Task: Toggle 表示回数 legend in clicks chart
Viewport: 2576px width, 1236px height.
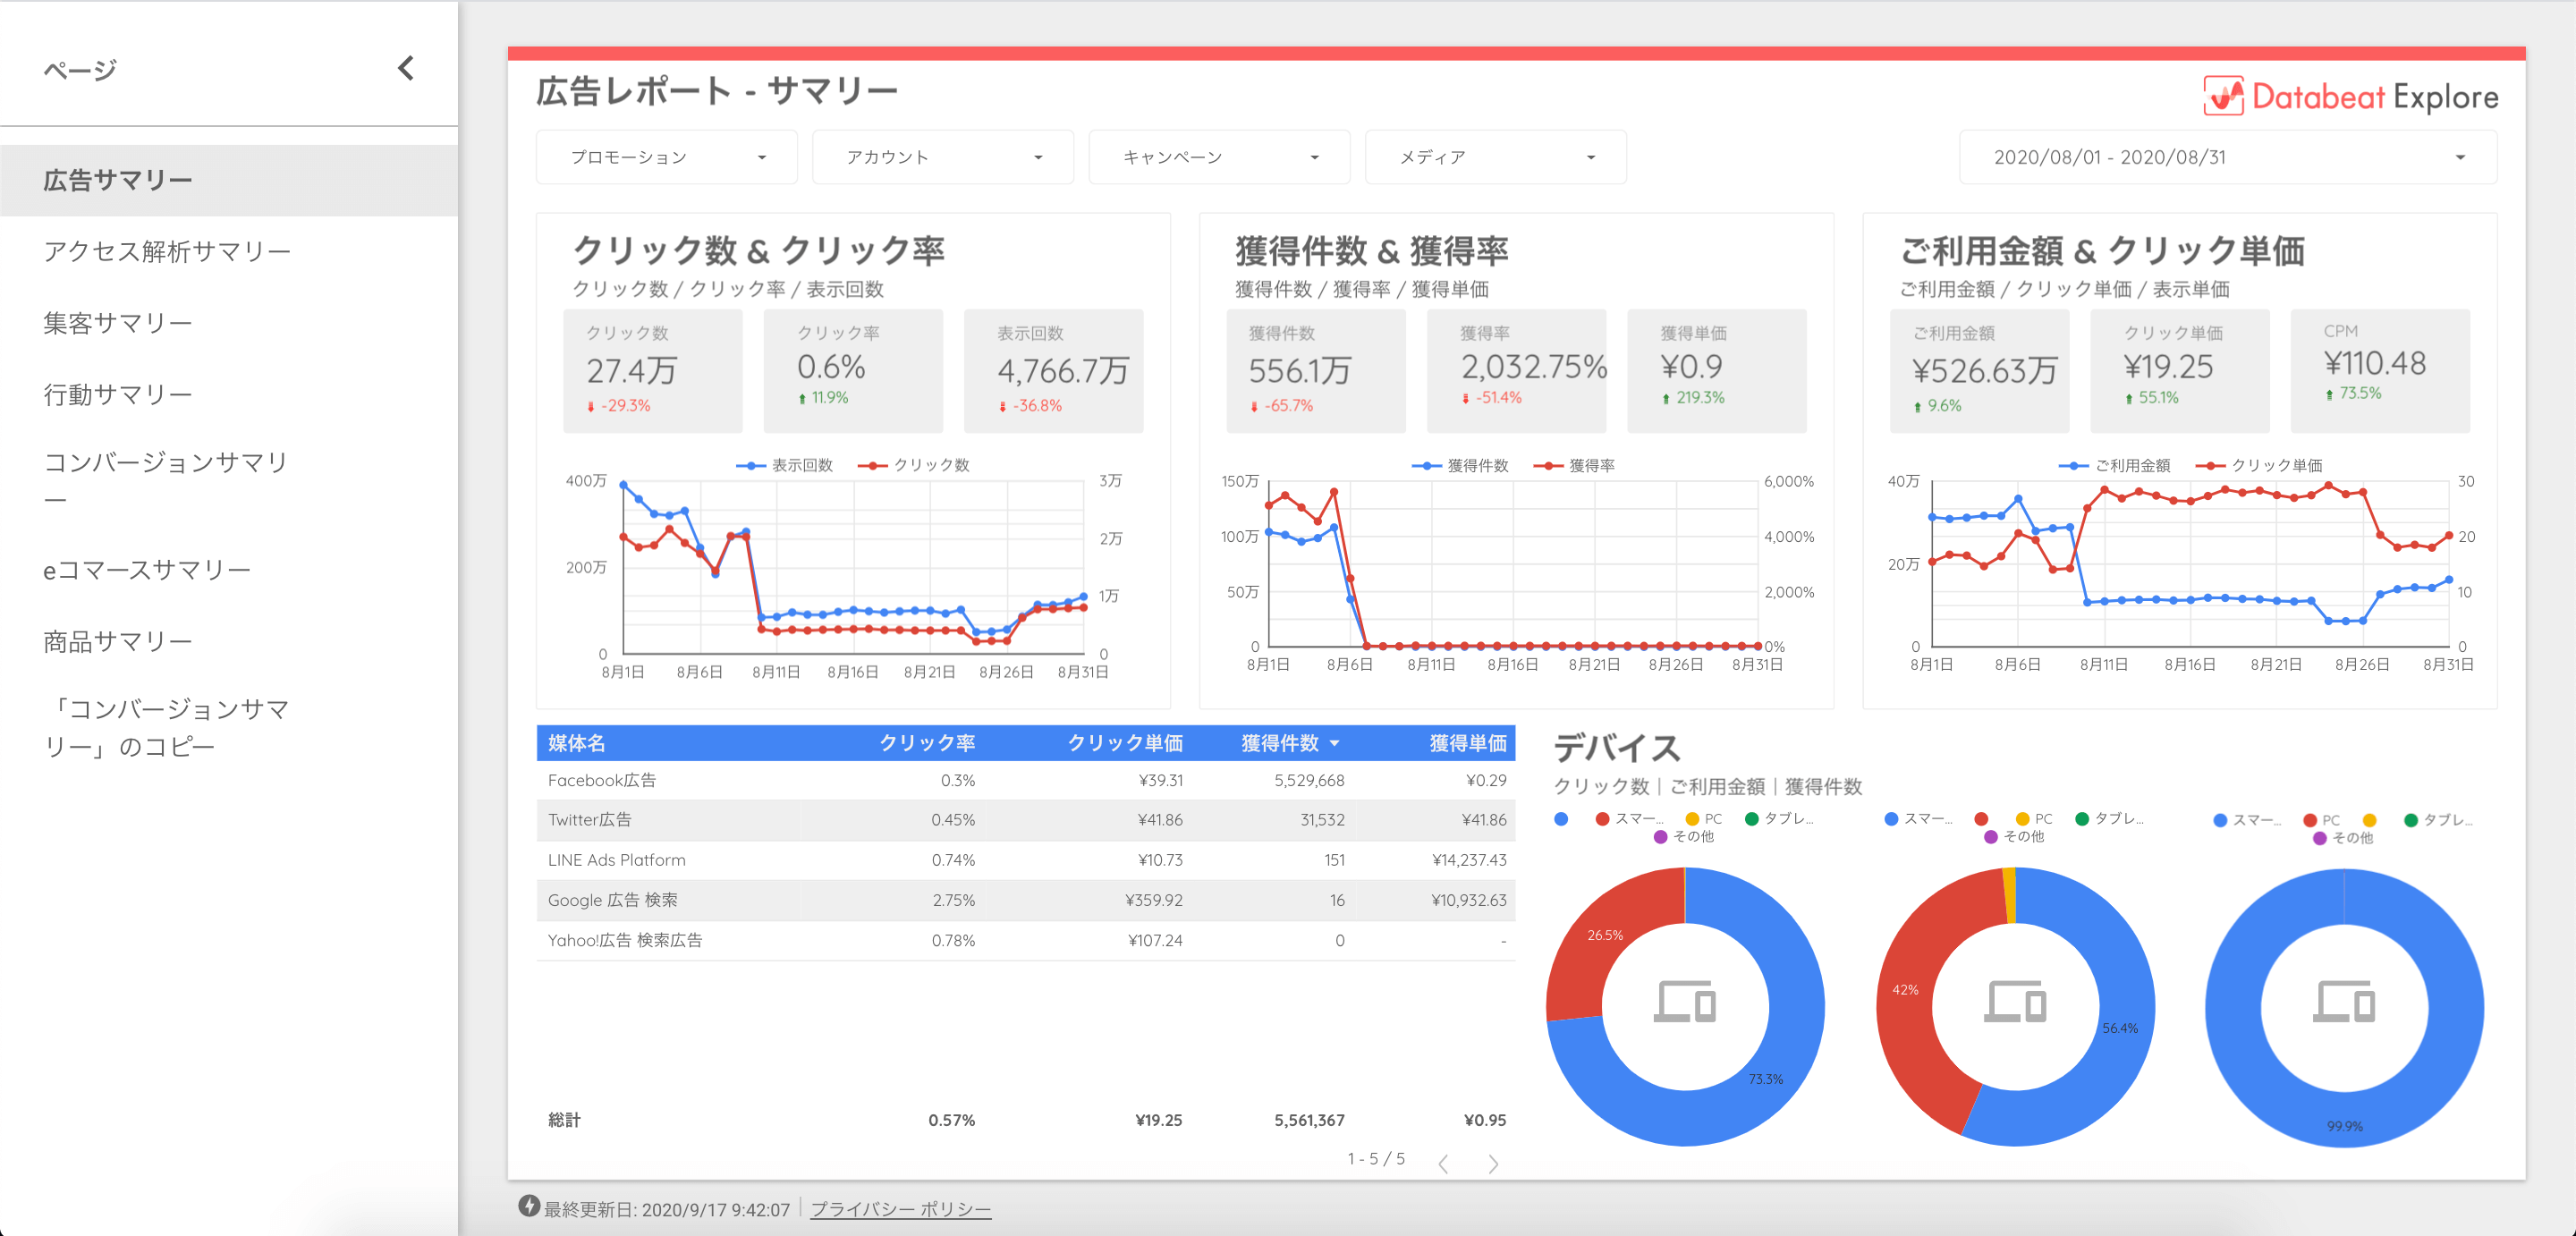Action: coord(785,465)
